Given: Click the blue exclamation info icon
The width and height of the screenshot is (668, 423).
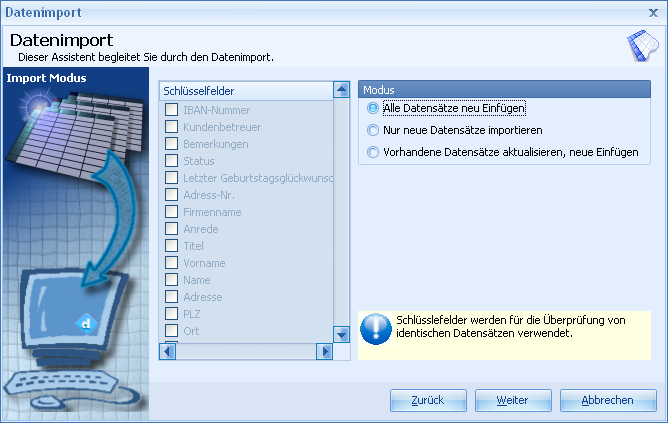Looking at the screenshot, I should pos(376,329).
